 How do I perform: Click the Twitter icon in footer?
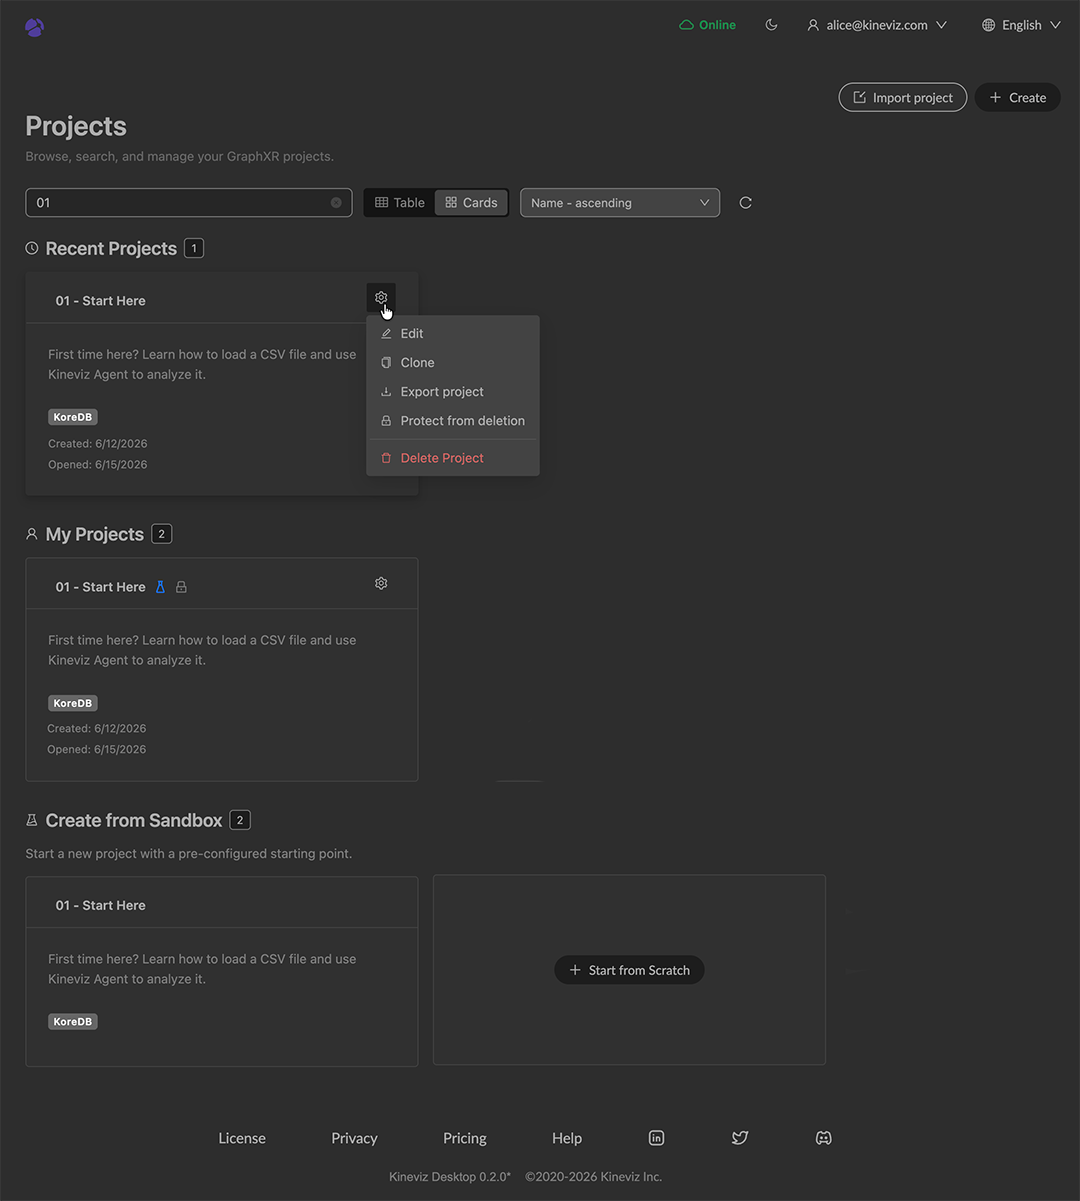pos(740,1138)
